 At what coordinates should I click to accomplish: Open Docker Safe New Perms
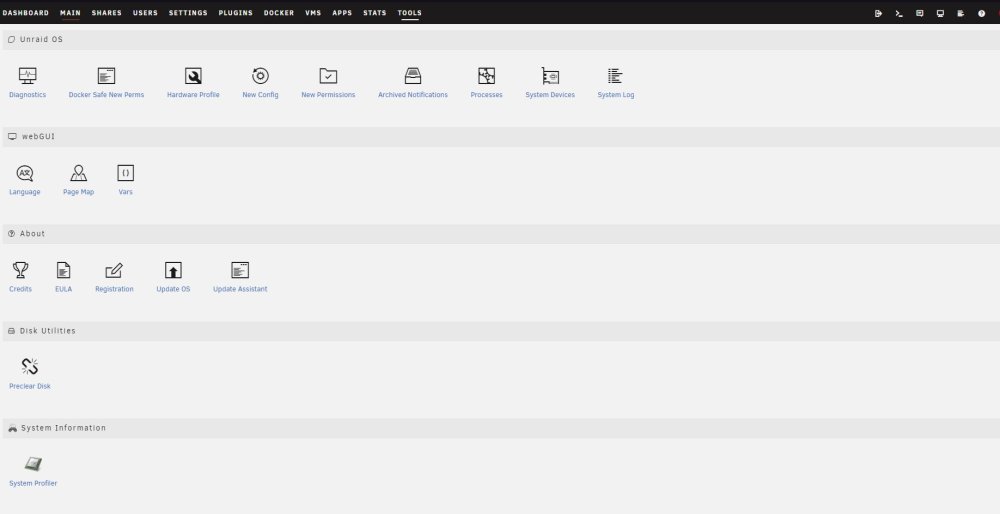pyautogui.click(x=107, y=83)
